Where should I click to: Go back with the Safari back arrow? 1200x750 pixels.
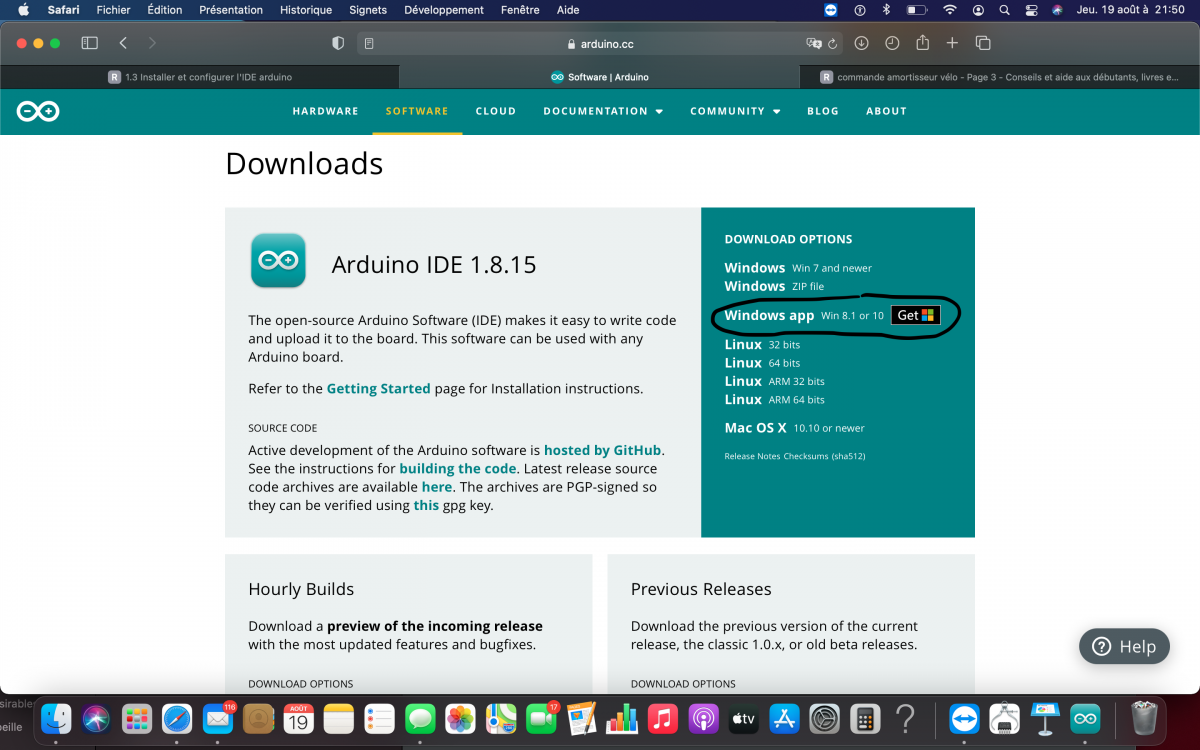[x=123, y=43]
